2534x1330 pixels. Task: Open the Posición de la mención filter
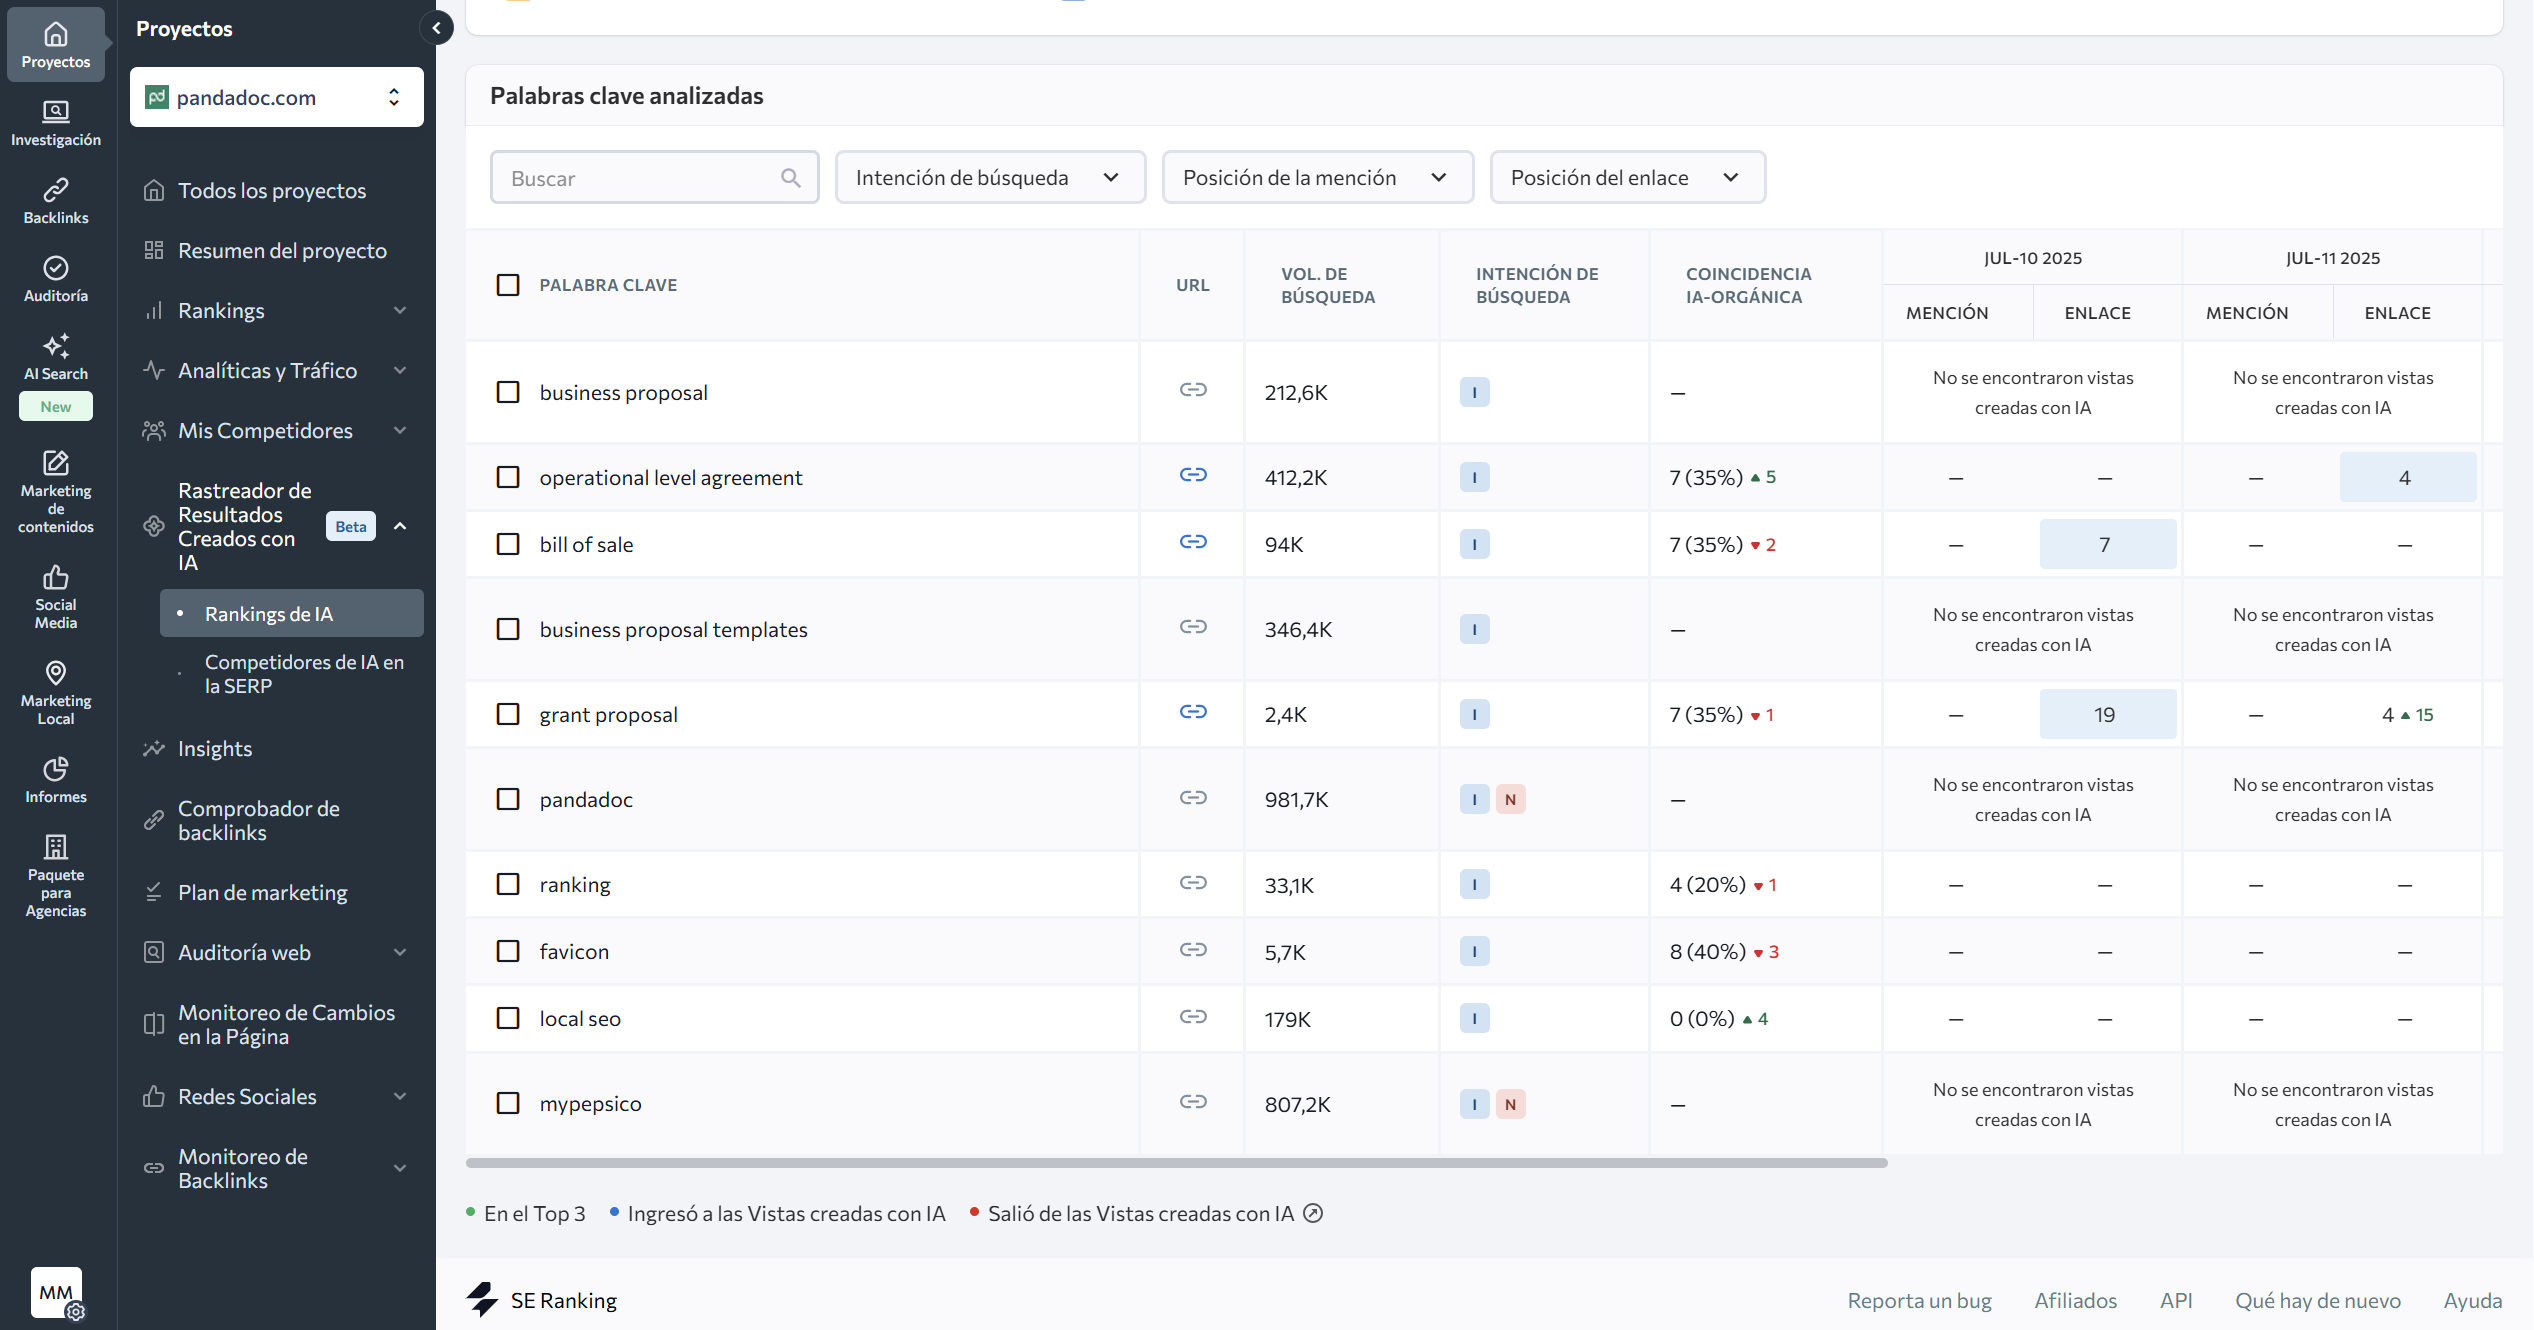click(1317, 177)
